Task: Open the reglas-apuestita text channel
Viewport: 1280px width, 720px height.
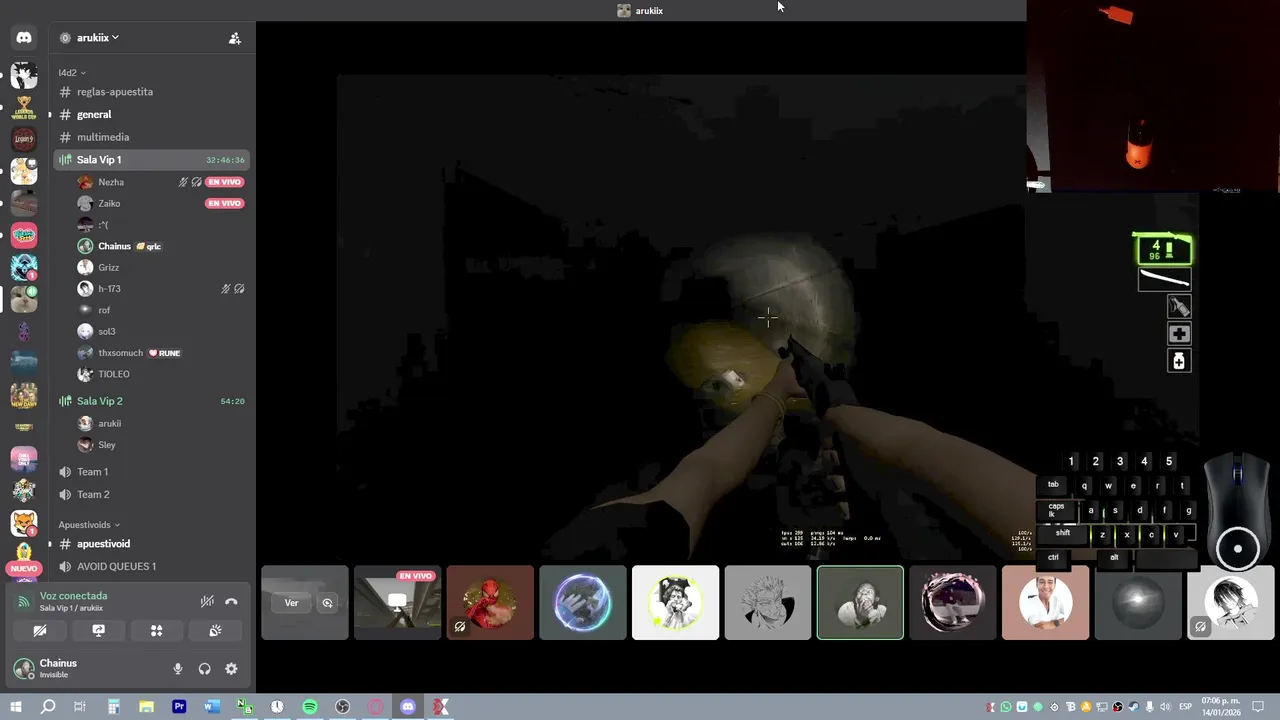Action: tap(150, 92)
